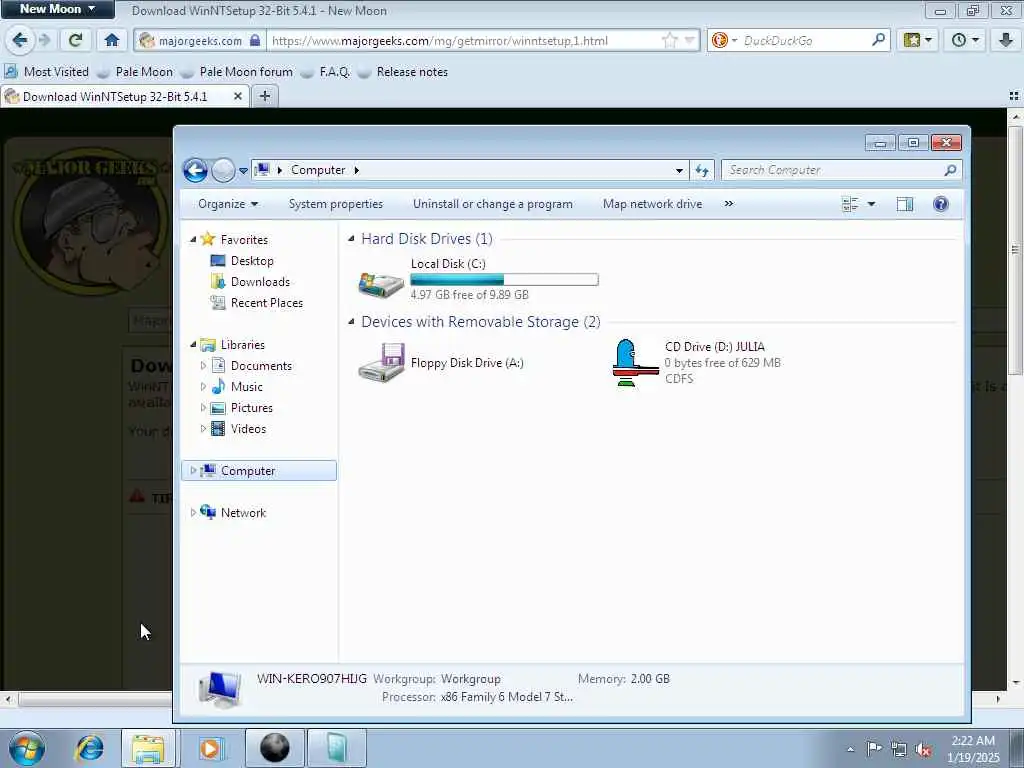Select Local Disk (C:) drive icon

[381, 283]
